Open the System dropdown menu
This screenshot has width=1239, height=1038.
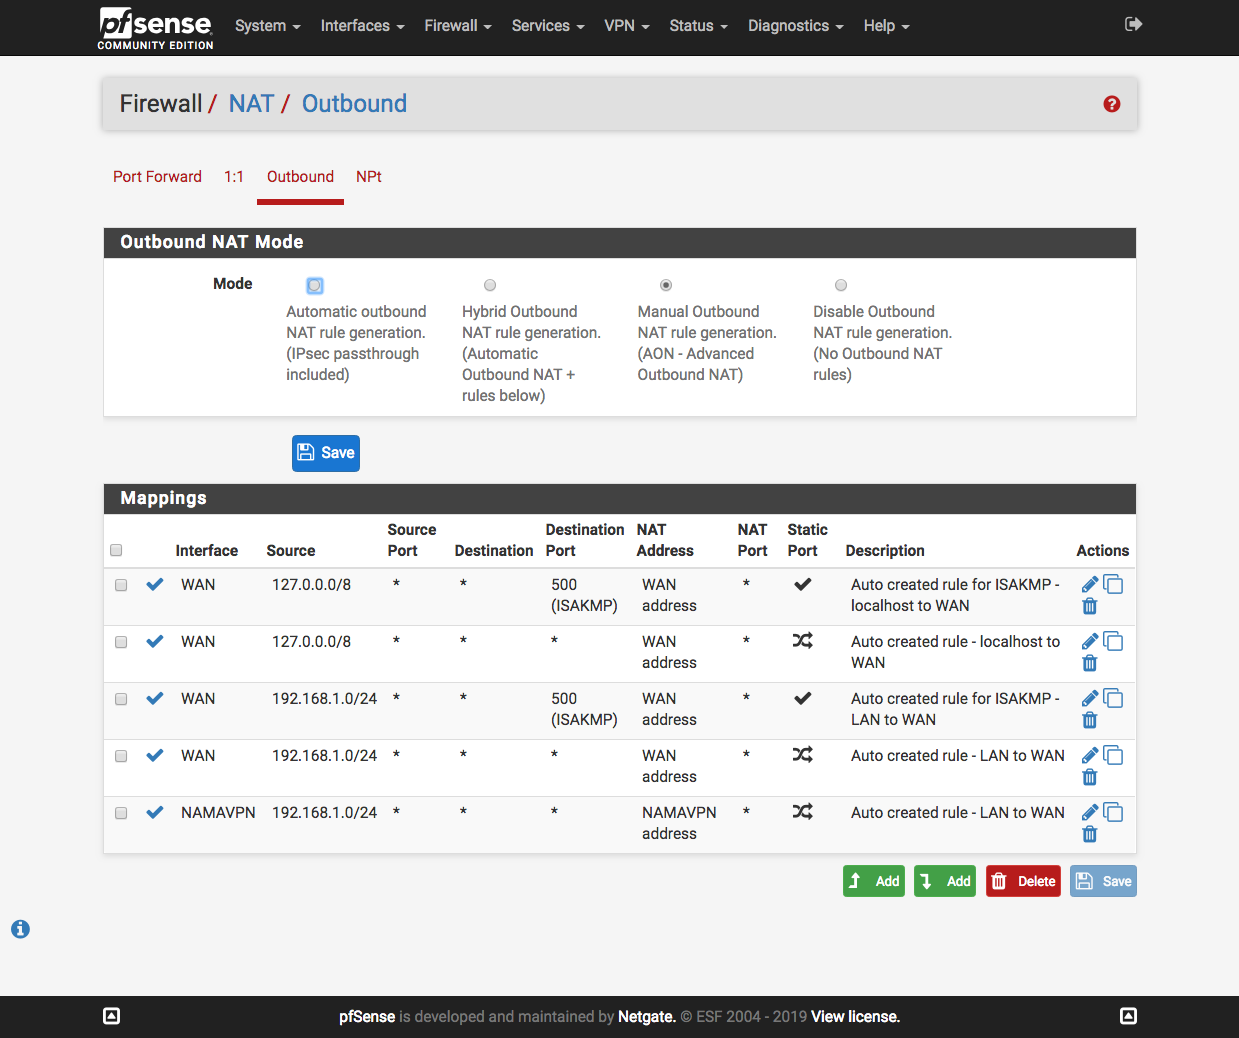267,26
